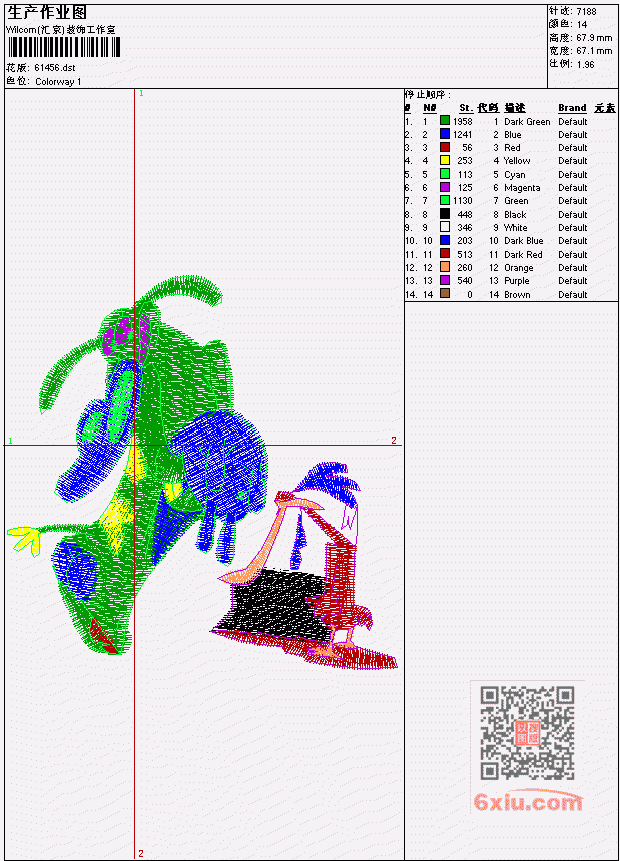620x861 pixels.
Task: Click the Cyan row color swatch
Action: coord(445,174)
